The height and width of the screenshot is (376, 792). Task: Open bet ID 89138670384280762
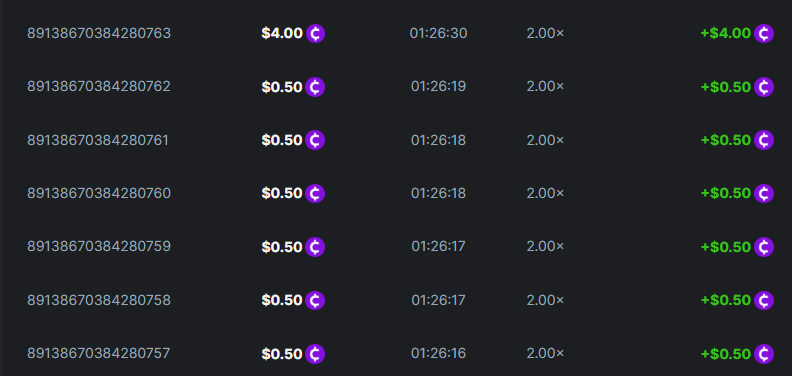[99, 86]
